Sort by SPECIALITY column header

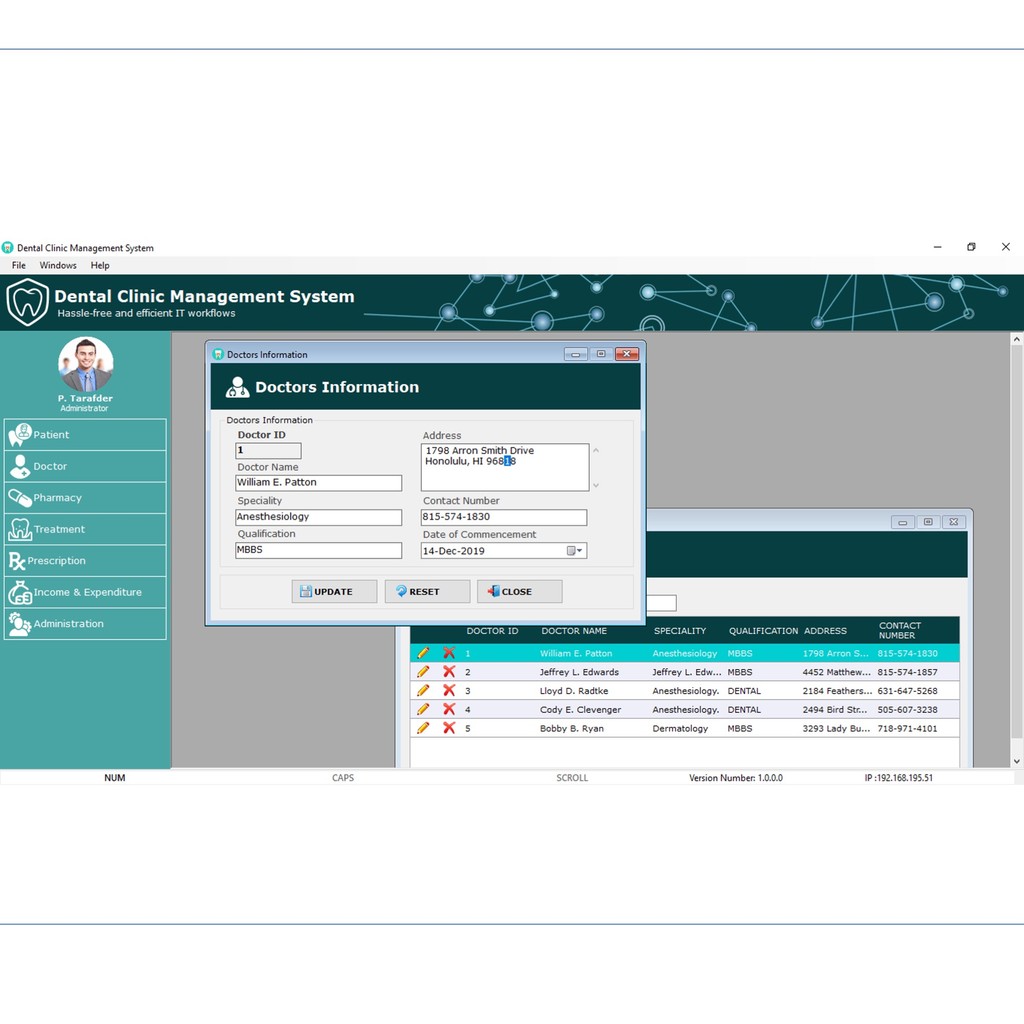coord(680,631)
